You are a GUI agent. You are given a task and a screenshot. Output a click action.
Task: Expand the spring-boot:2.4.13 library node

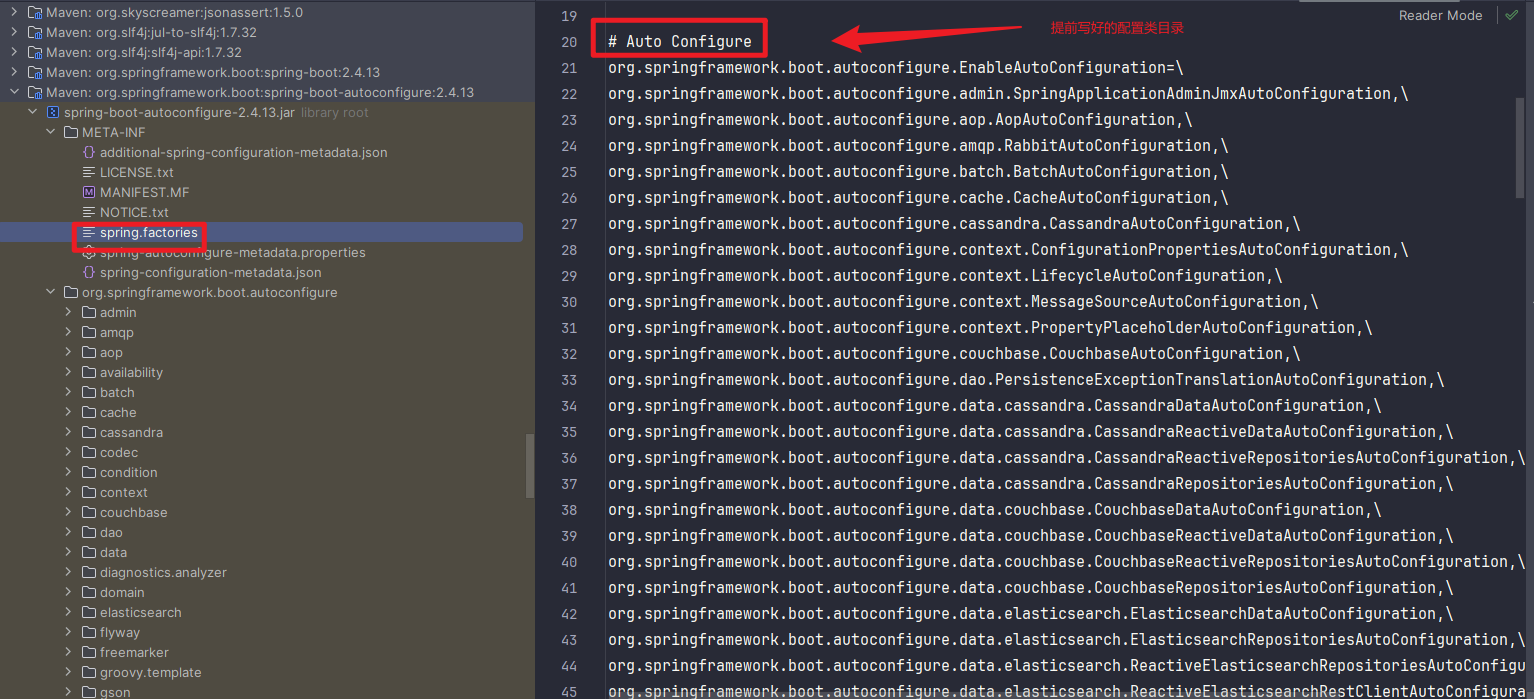pyautogui.click(x=14, y=73)
